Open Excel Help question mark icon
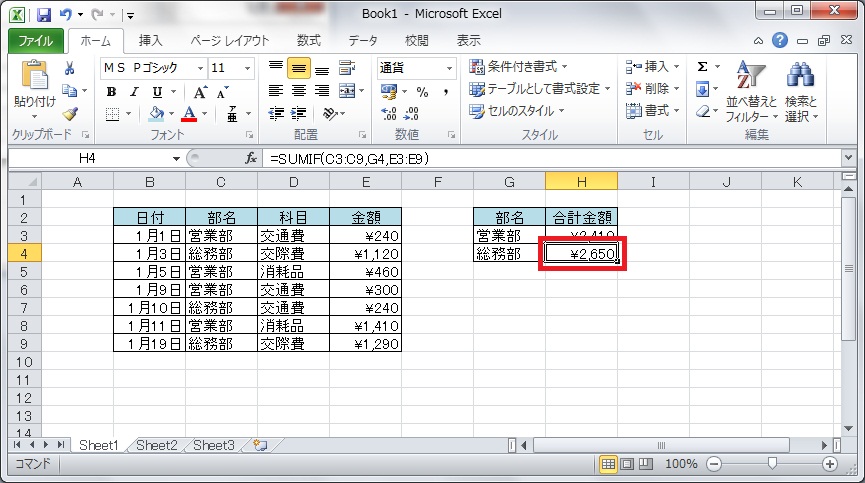The image size is (865, 483). point(779,40)
